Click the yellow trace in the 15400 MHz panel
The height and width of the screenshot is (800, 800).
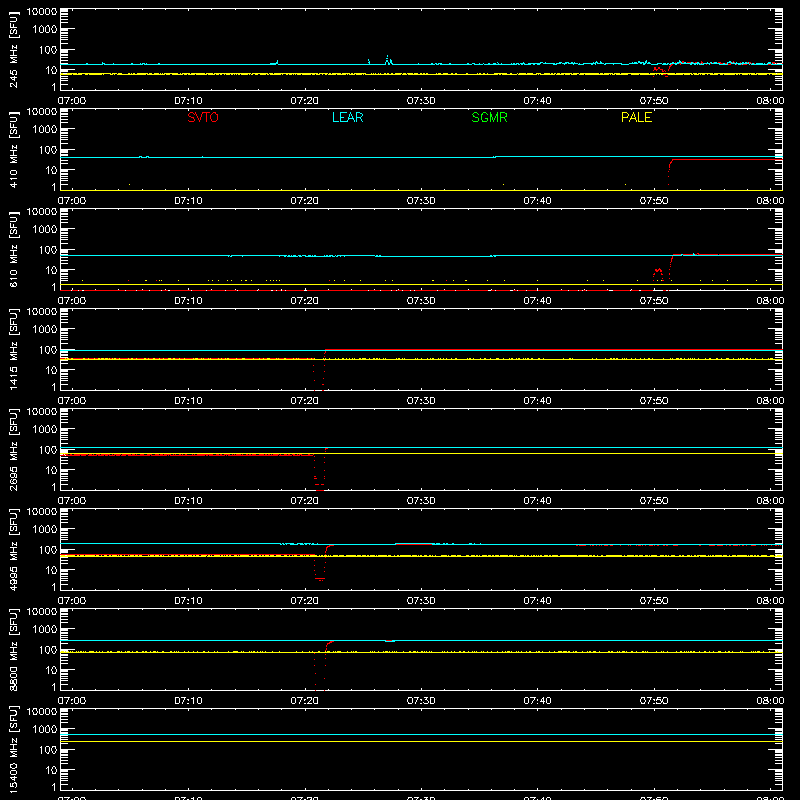421,741
